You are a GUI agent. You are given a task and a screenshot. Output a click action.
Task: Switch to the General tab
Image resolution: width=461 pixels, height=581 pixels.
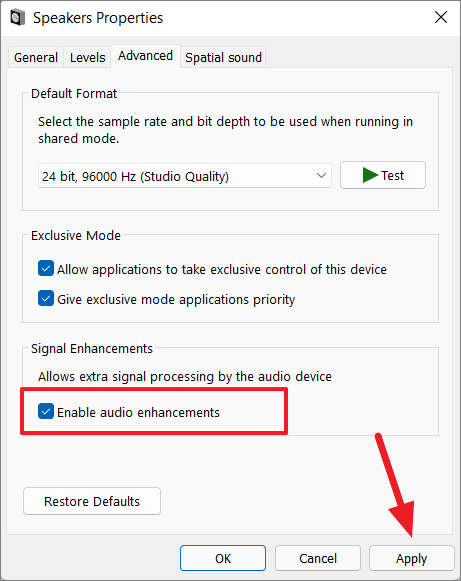coord(36,57)
